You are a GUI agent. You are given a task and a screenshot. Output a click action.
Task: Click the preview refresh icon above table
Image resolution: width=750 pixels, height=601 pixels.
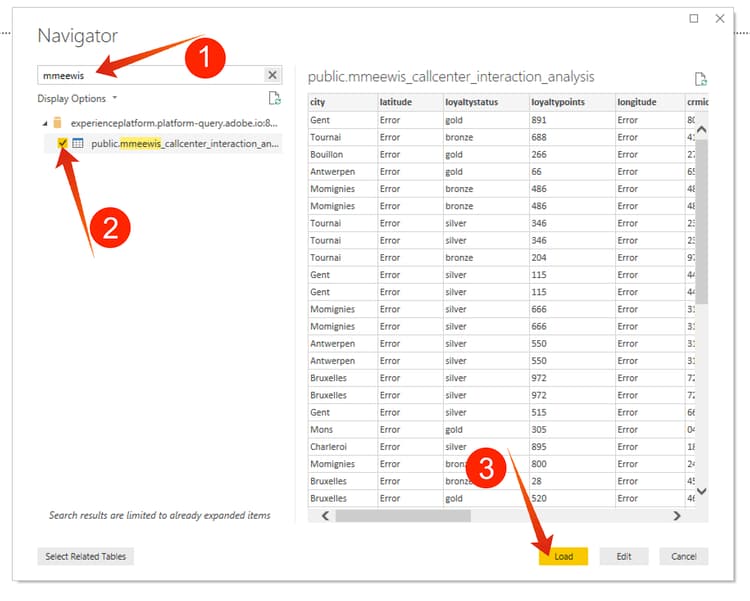[x=701, y=79]
